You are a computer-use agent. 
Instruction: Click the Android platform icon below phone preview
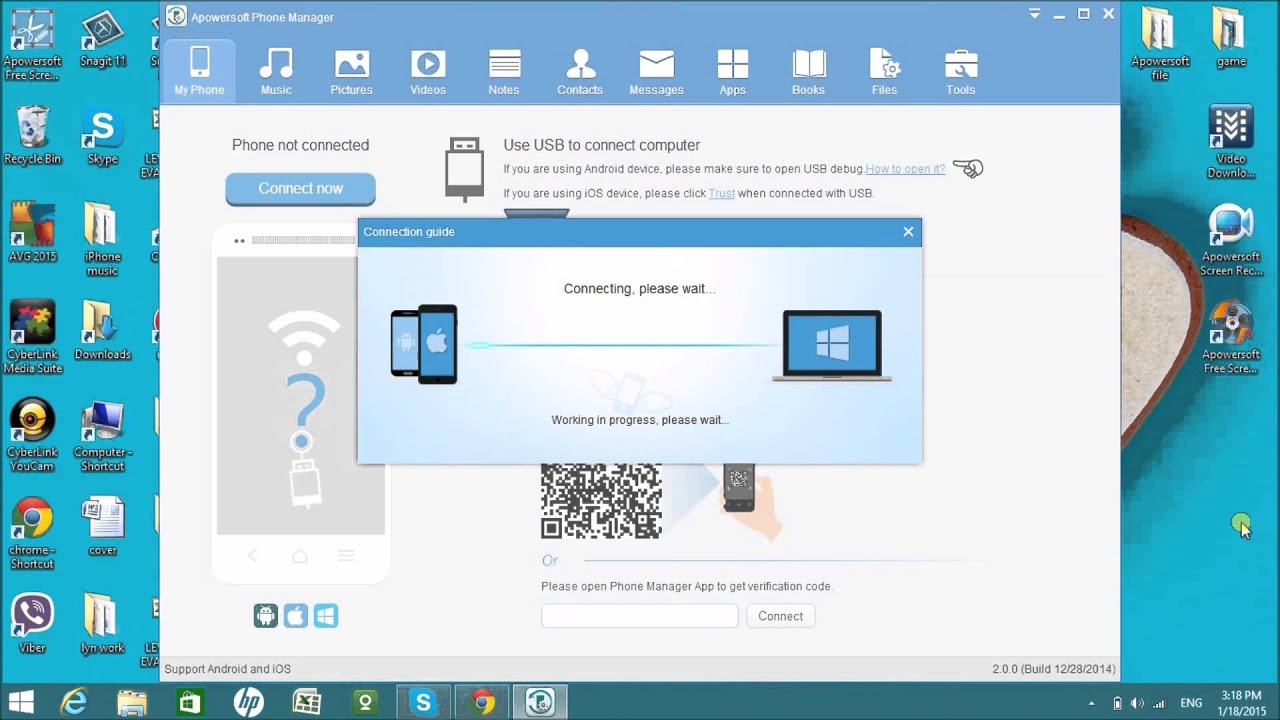266,616
